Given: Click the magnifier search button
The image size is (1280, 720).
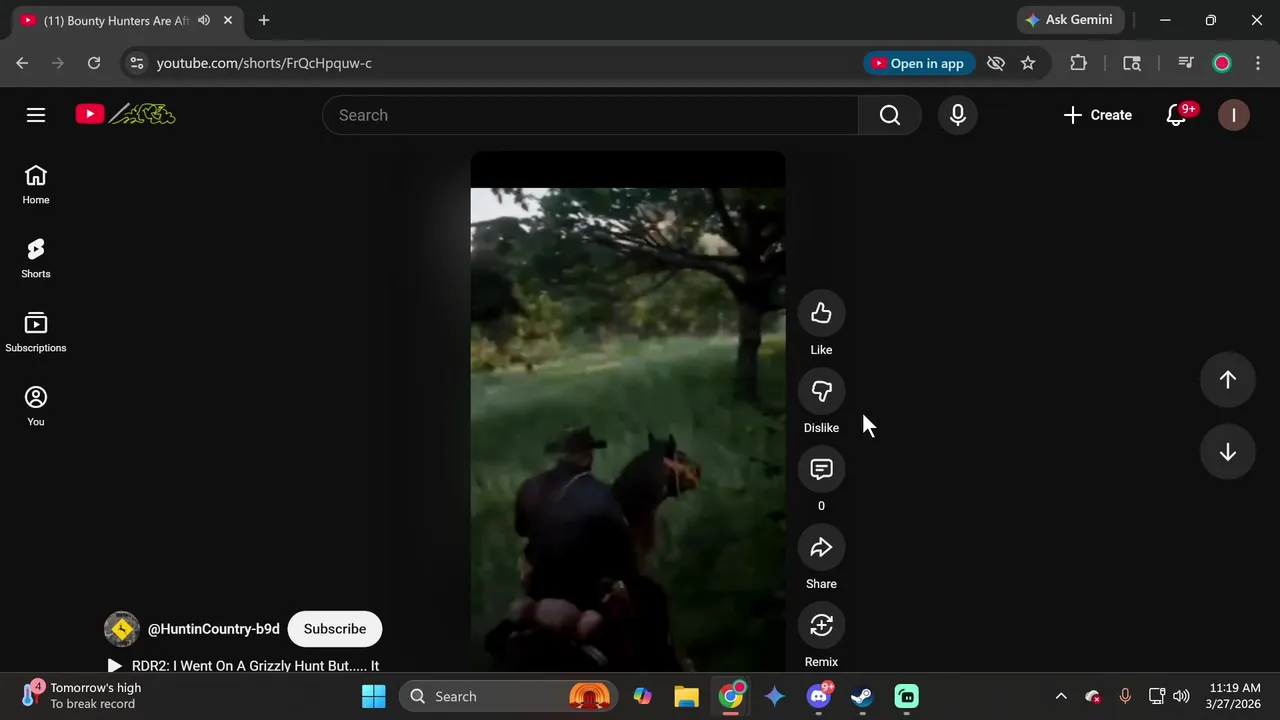Looking at the screenshot, I should [x=890, y=115].
